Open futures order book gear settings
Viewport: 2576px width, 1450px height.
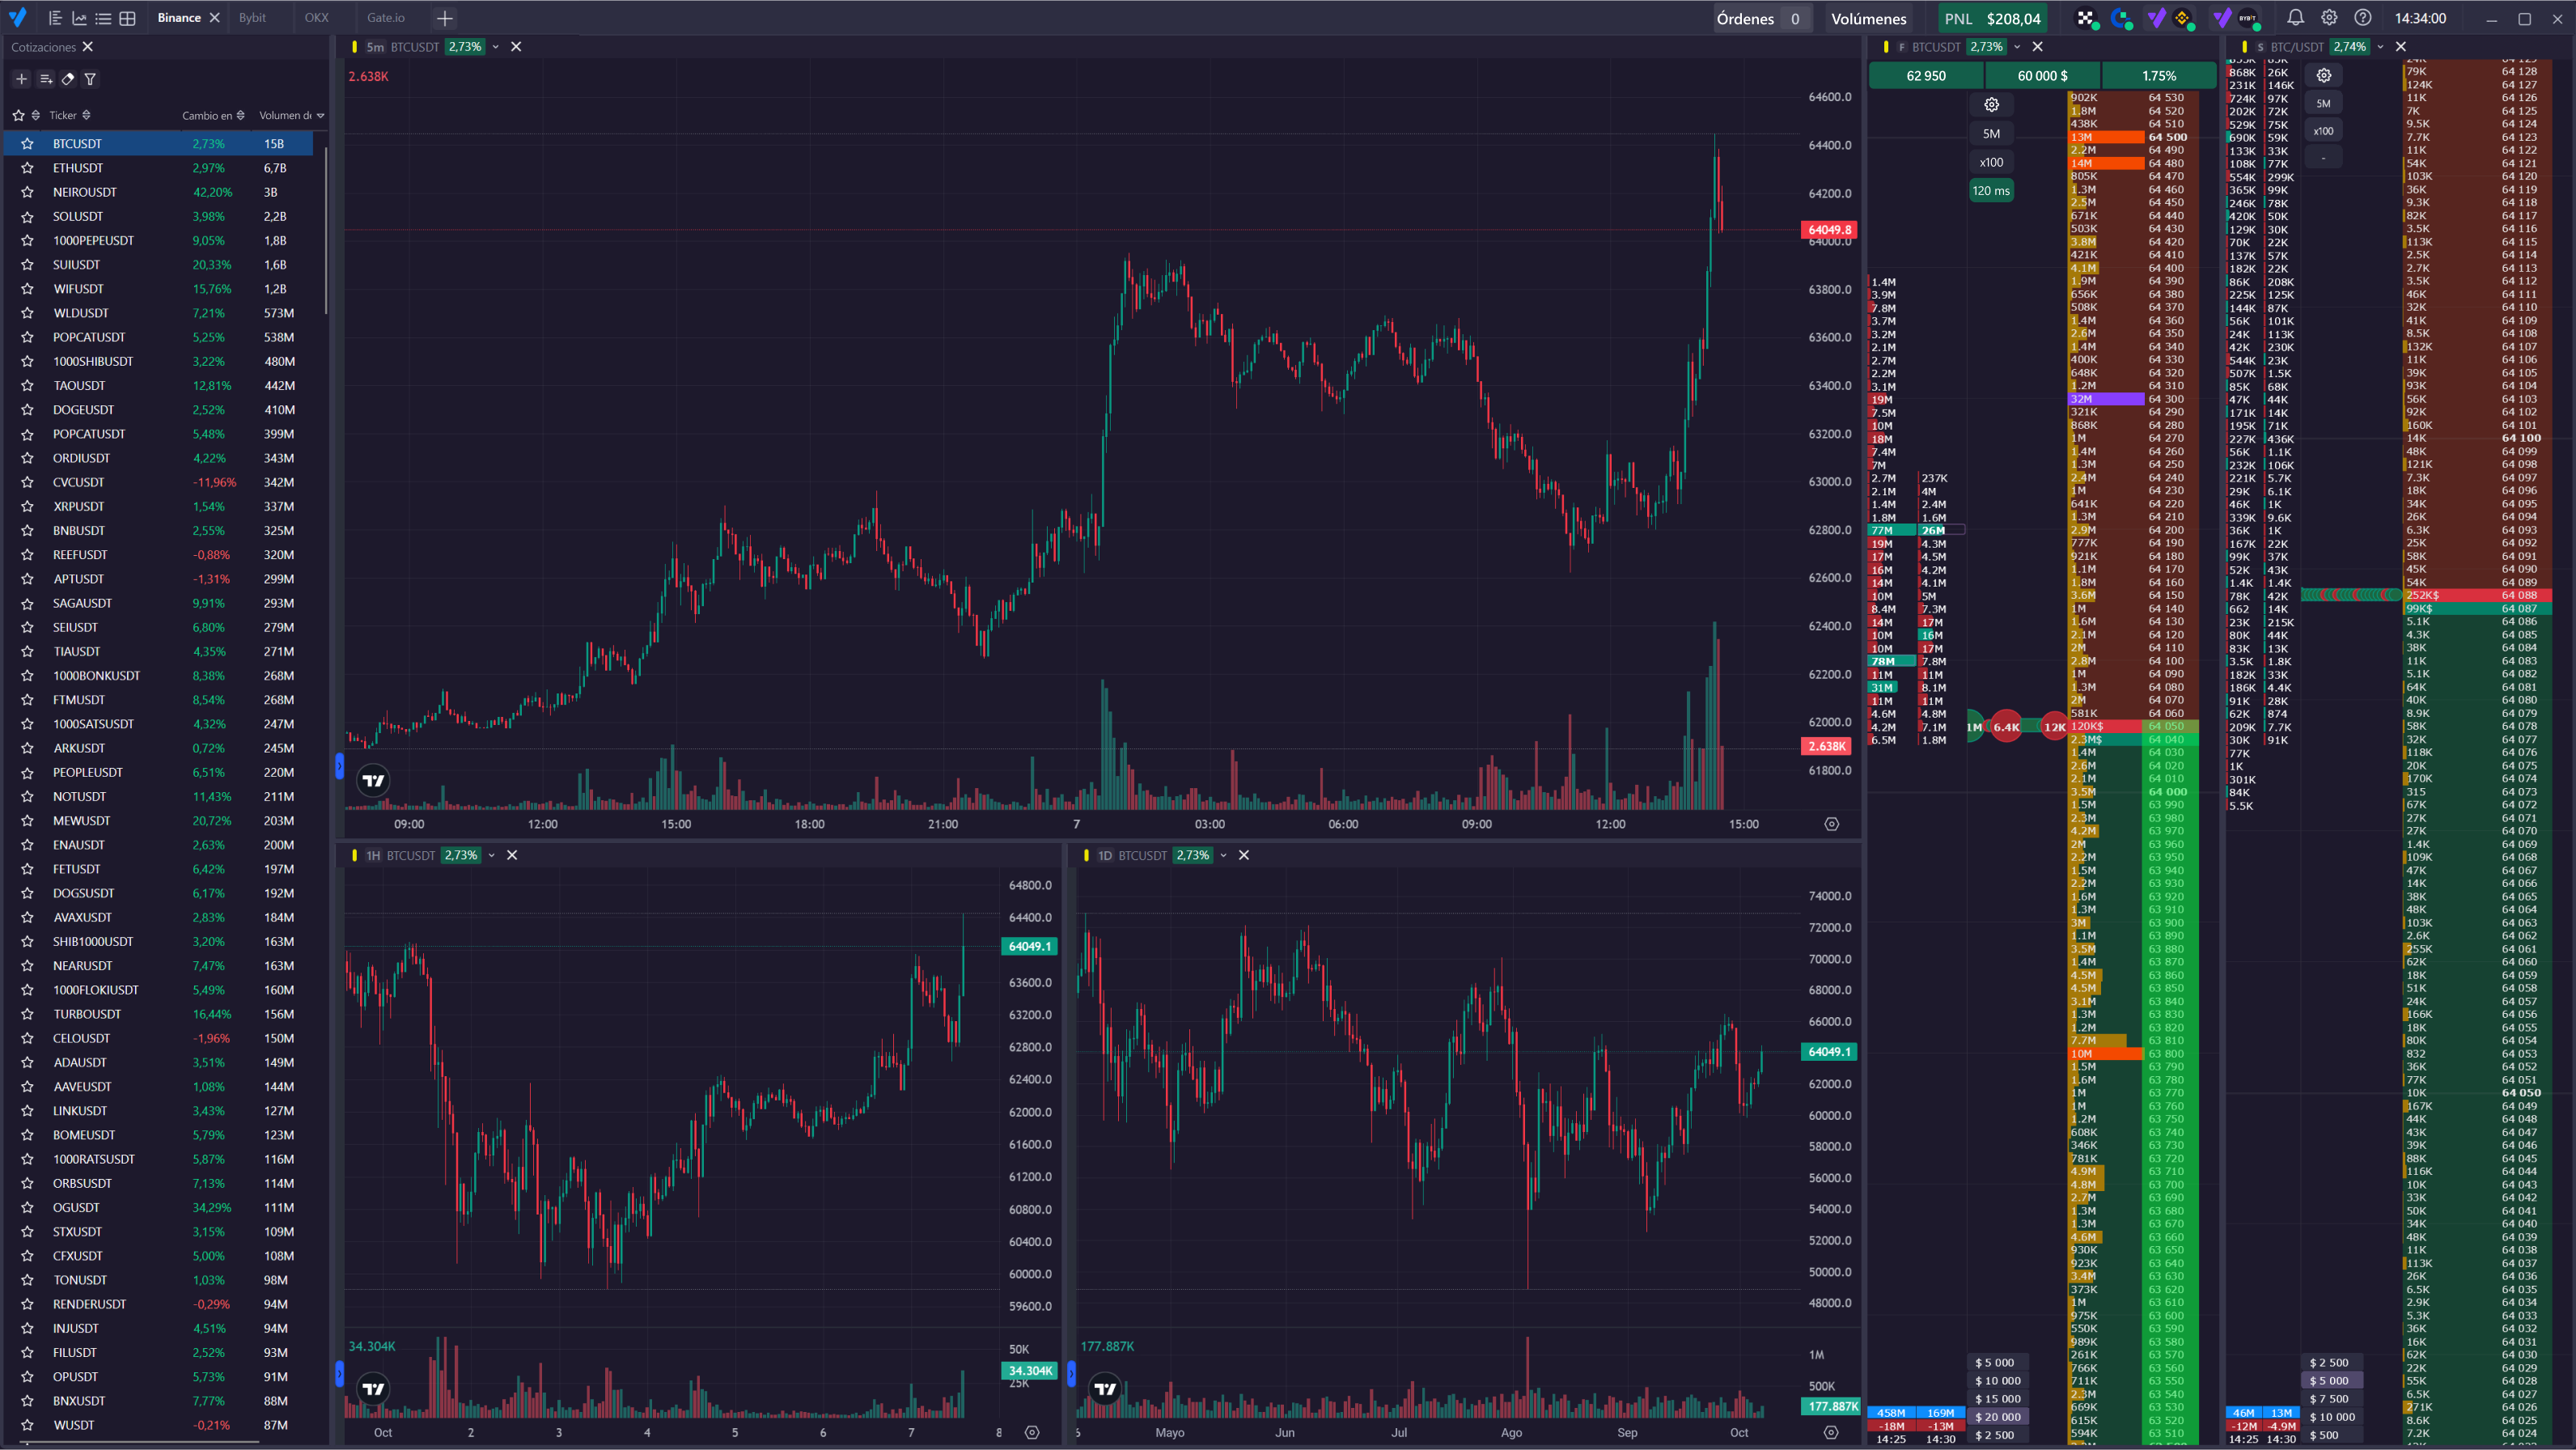coord(1991,105)
